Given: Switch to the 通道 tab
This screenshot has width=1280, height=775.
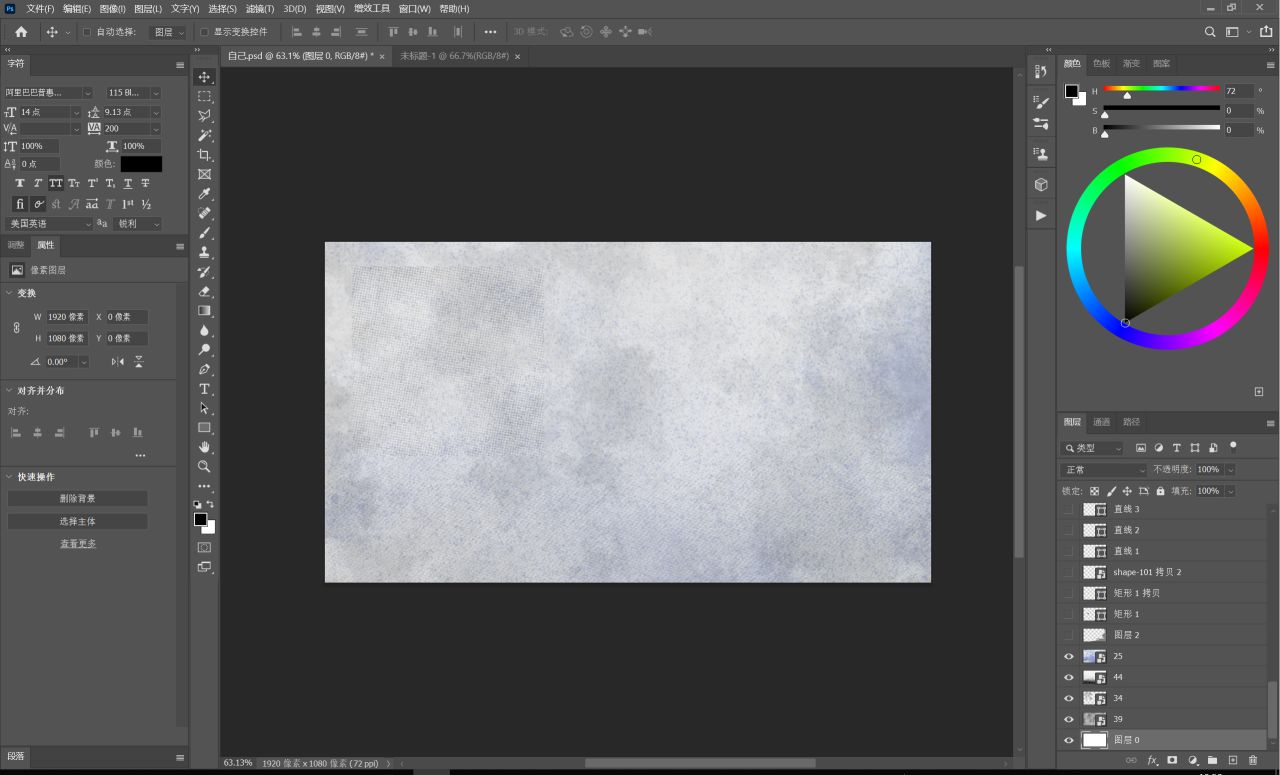Looking at the screenshot, I should [x=1101, y=422].
